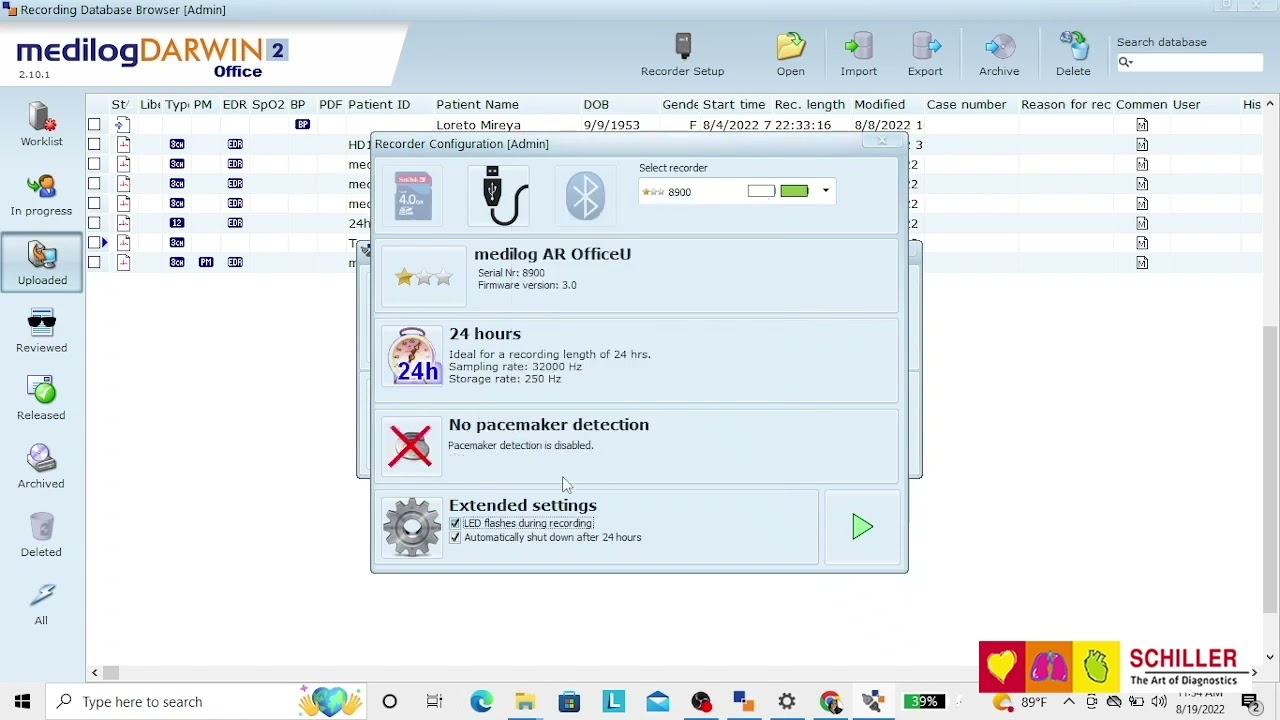Screen dimensions: 1280x720
Task: Click the 9/9/1953 date of birth cell
Action: (x=611, y=125)
